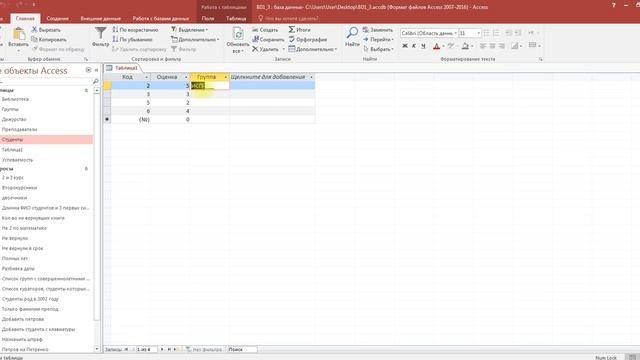Toggle the ribbon Фильтр apply-filter button
The width and height of the screenshot is (640, 360).
tap(184, 49)
